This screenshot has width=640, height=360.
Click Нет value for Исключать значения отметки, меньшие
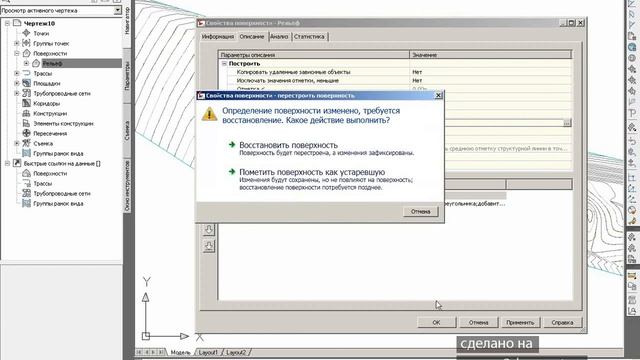click(x=417, y=81)
